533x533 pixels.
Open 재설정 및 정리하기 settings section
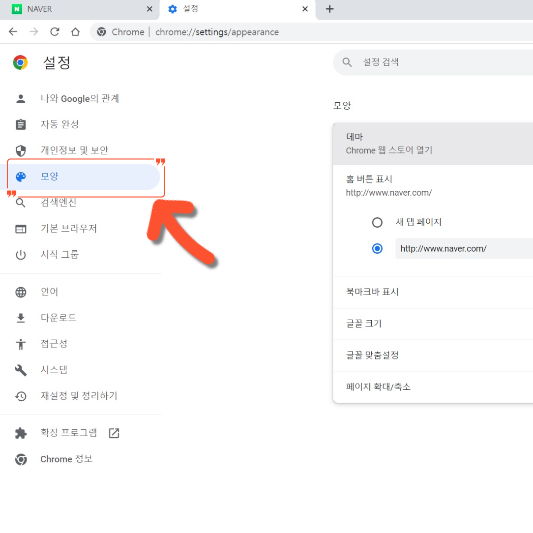(x=80, y=396)
